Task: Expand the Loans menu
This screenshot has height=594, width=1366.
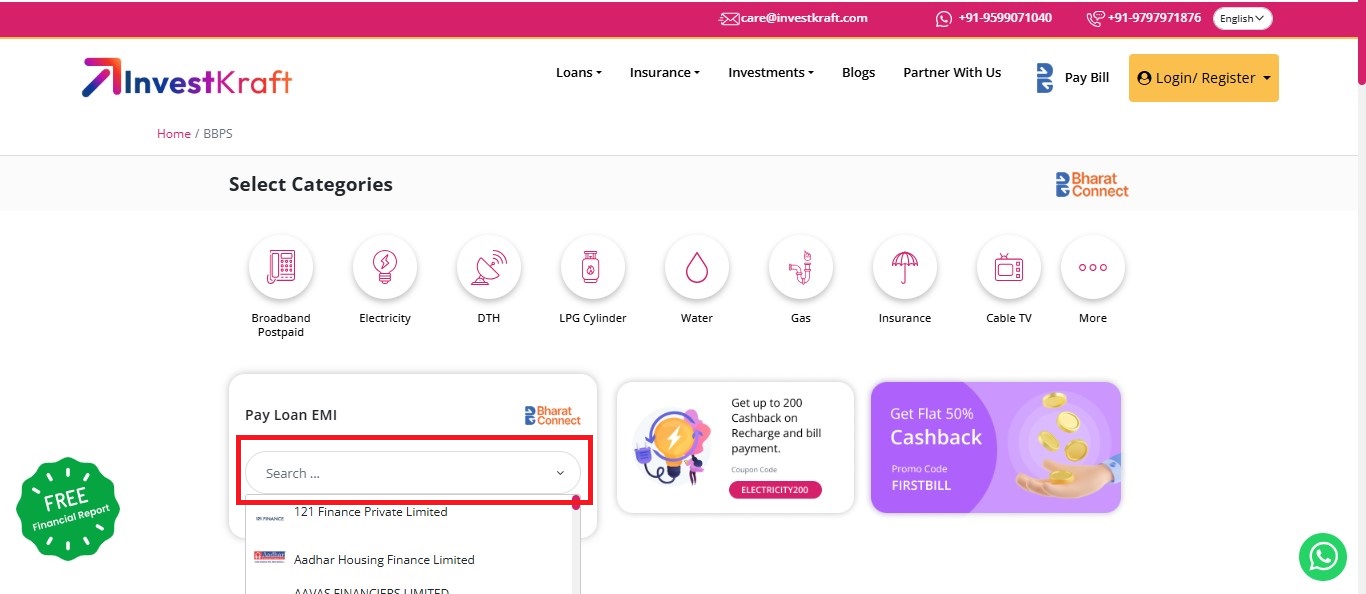Action: pyautogui.click(x=579, y=73)
